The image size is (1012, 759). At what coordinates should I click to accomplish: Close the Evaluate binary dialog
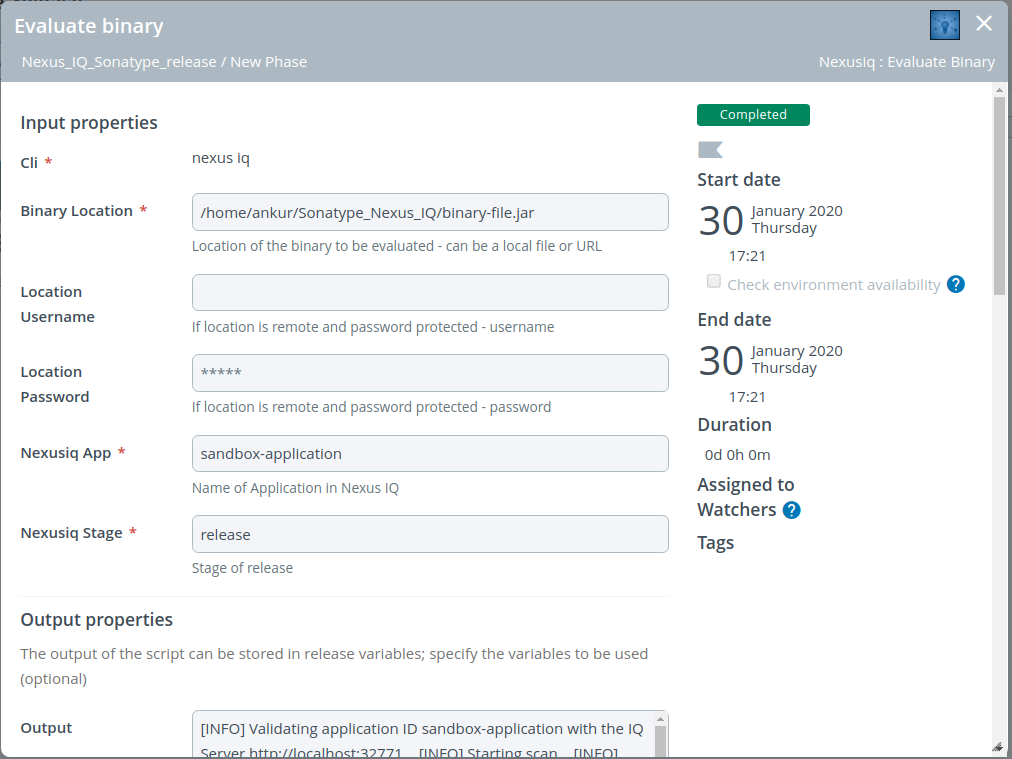point(984,24)
